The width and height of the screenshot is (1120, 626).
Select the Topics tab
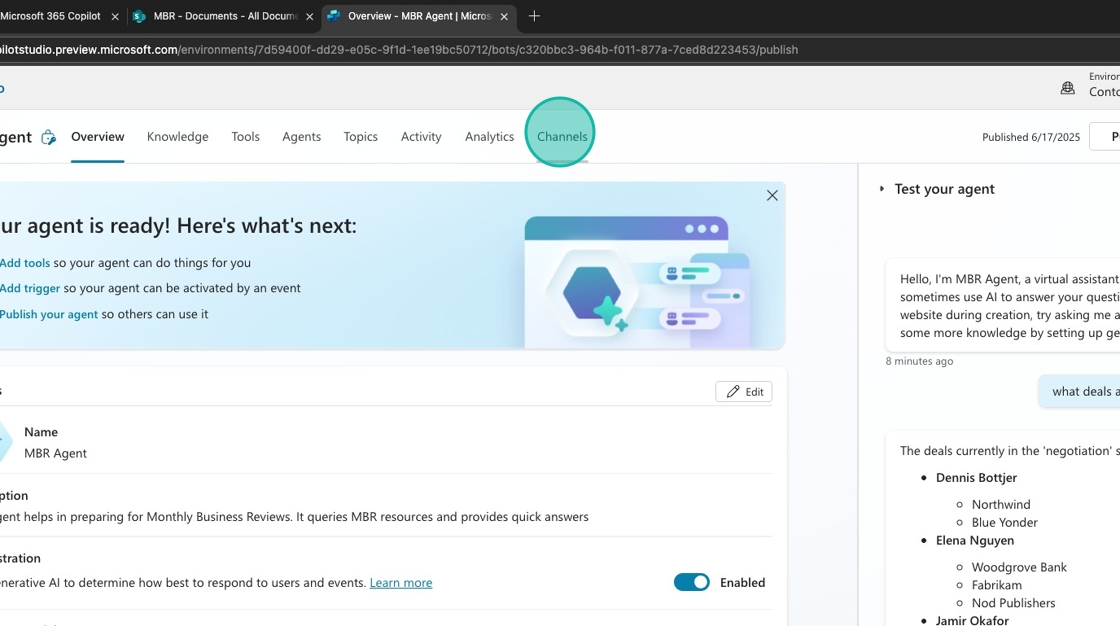coord(360,136)
